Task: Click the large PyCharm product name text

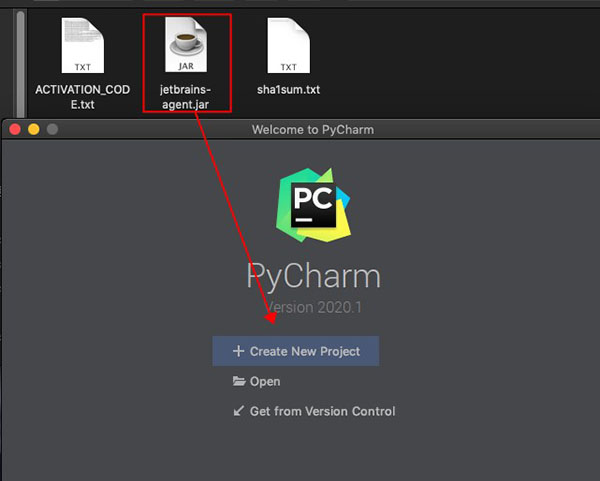Action: [313, 276]
